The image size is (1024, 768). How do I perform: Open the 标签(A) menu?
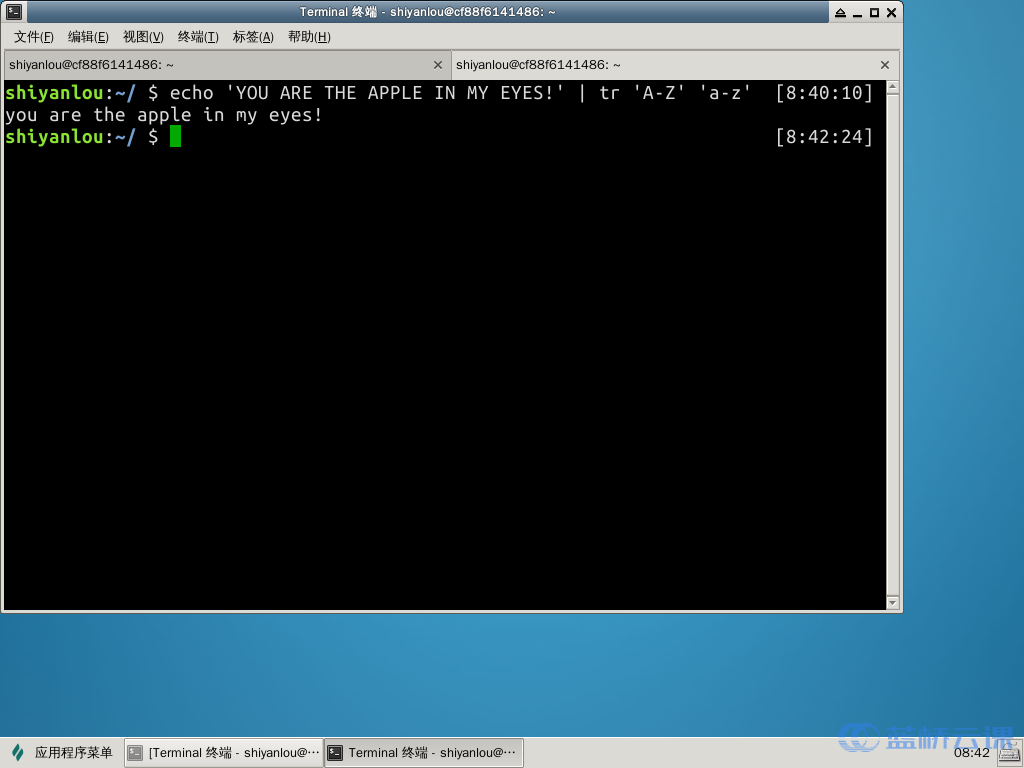click(x=252, y=37)
